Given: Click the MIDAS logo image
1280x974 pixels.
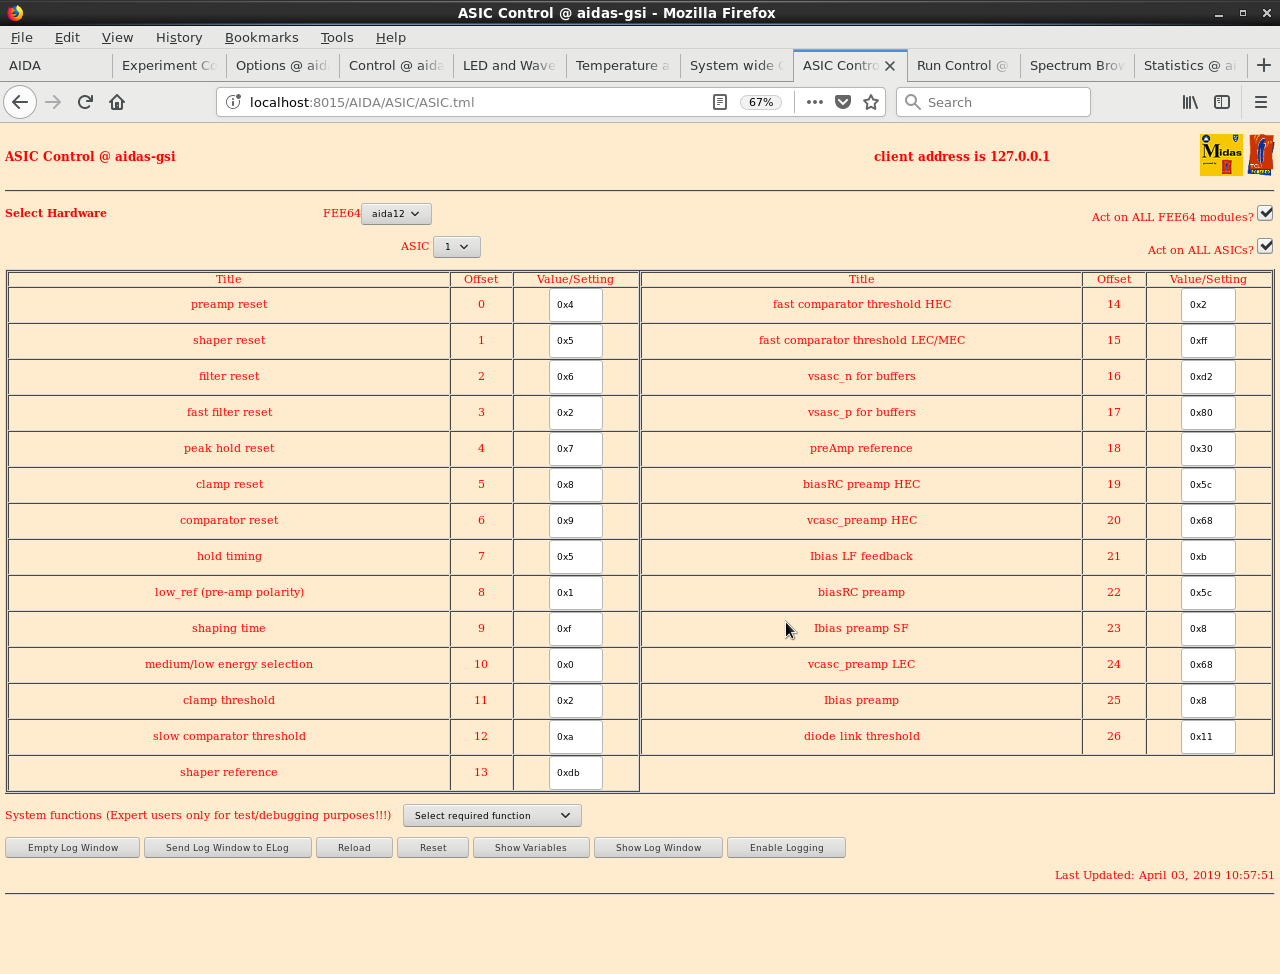Looking at the screenshot, I should [1221, 155].
